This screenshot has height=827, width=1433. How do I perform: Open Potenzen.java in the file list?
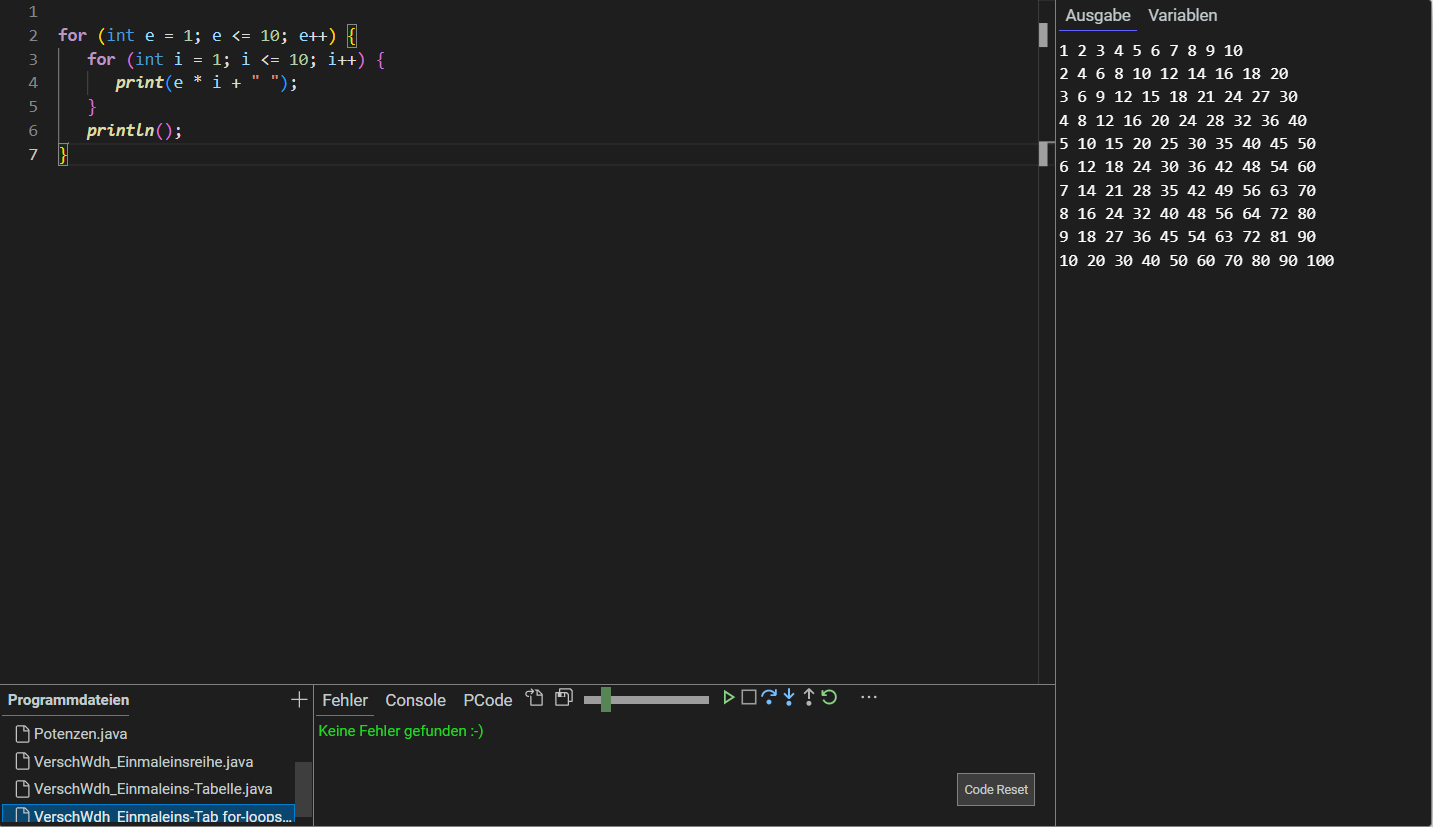(80, 734)
